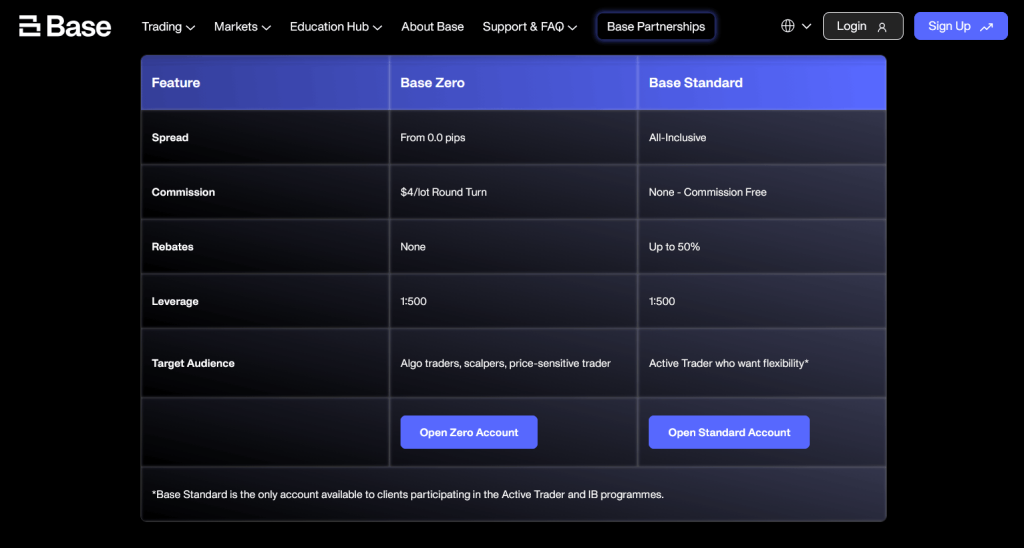Expand the Markets dropdown menu
The height and width of the screenshot is (548, 1024).
pos(242,27)
